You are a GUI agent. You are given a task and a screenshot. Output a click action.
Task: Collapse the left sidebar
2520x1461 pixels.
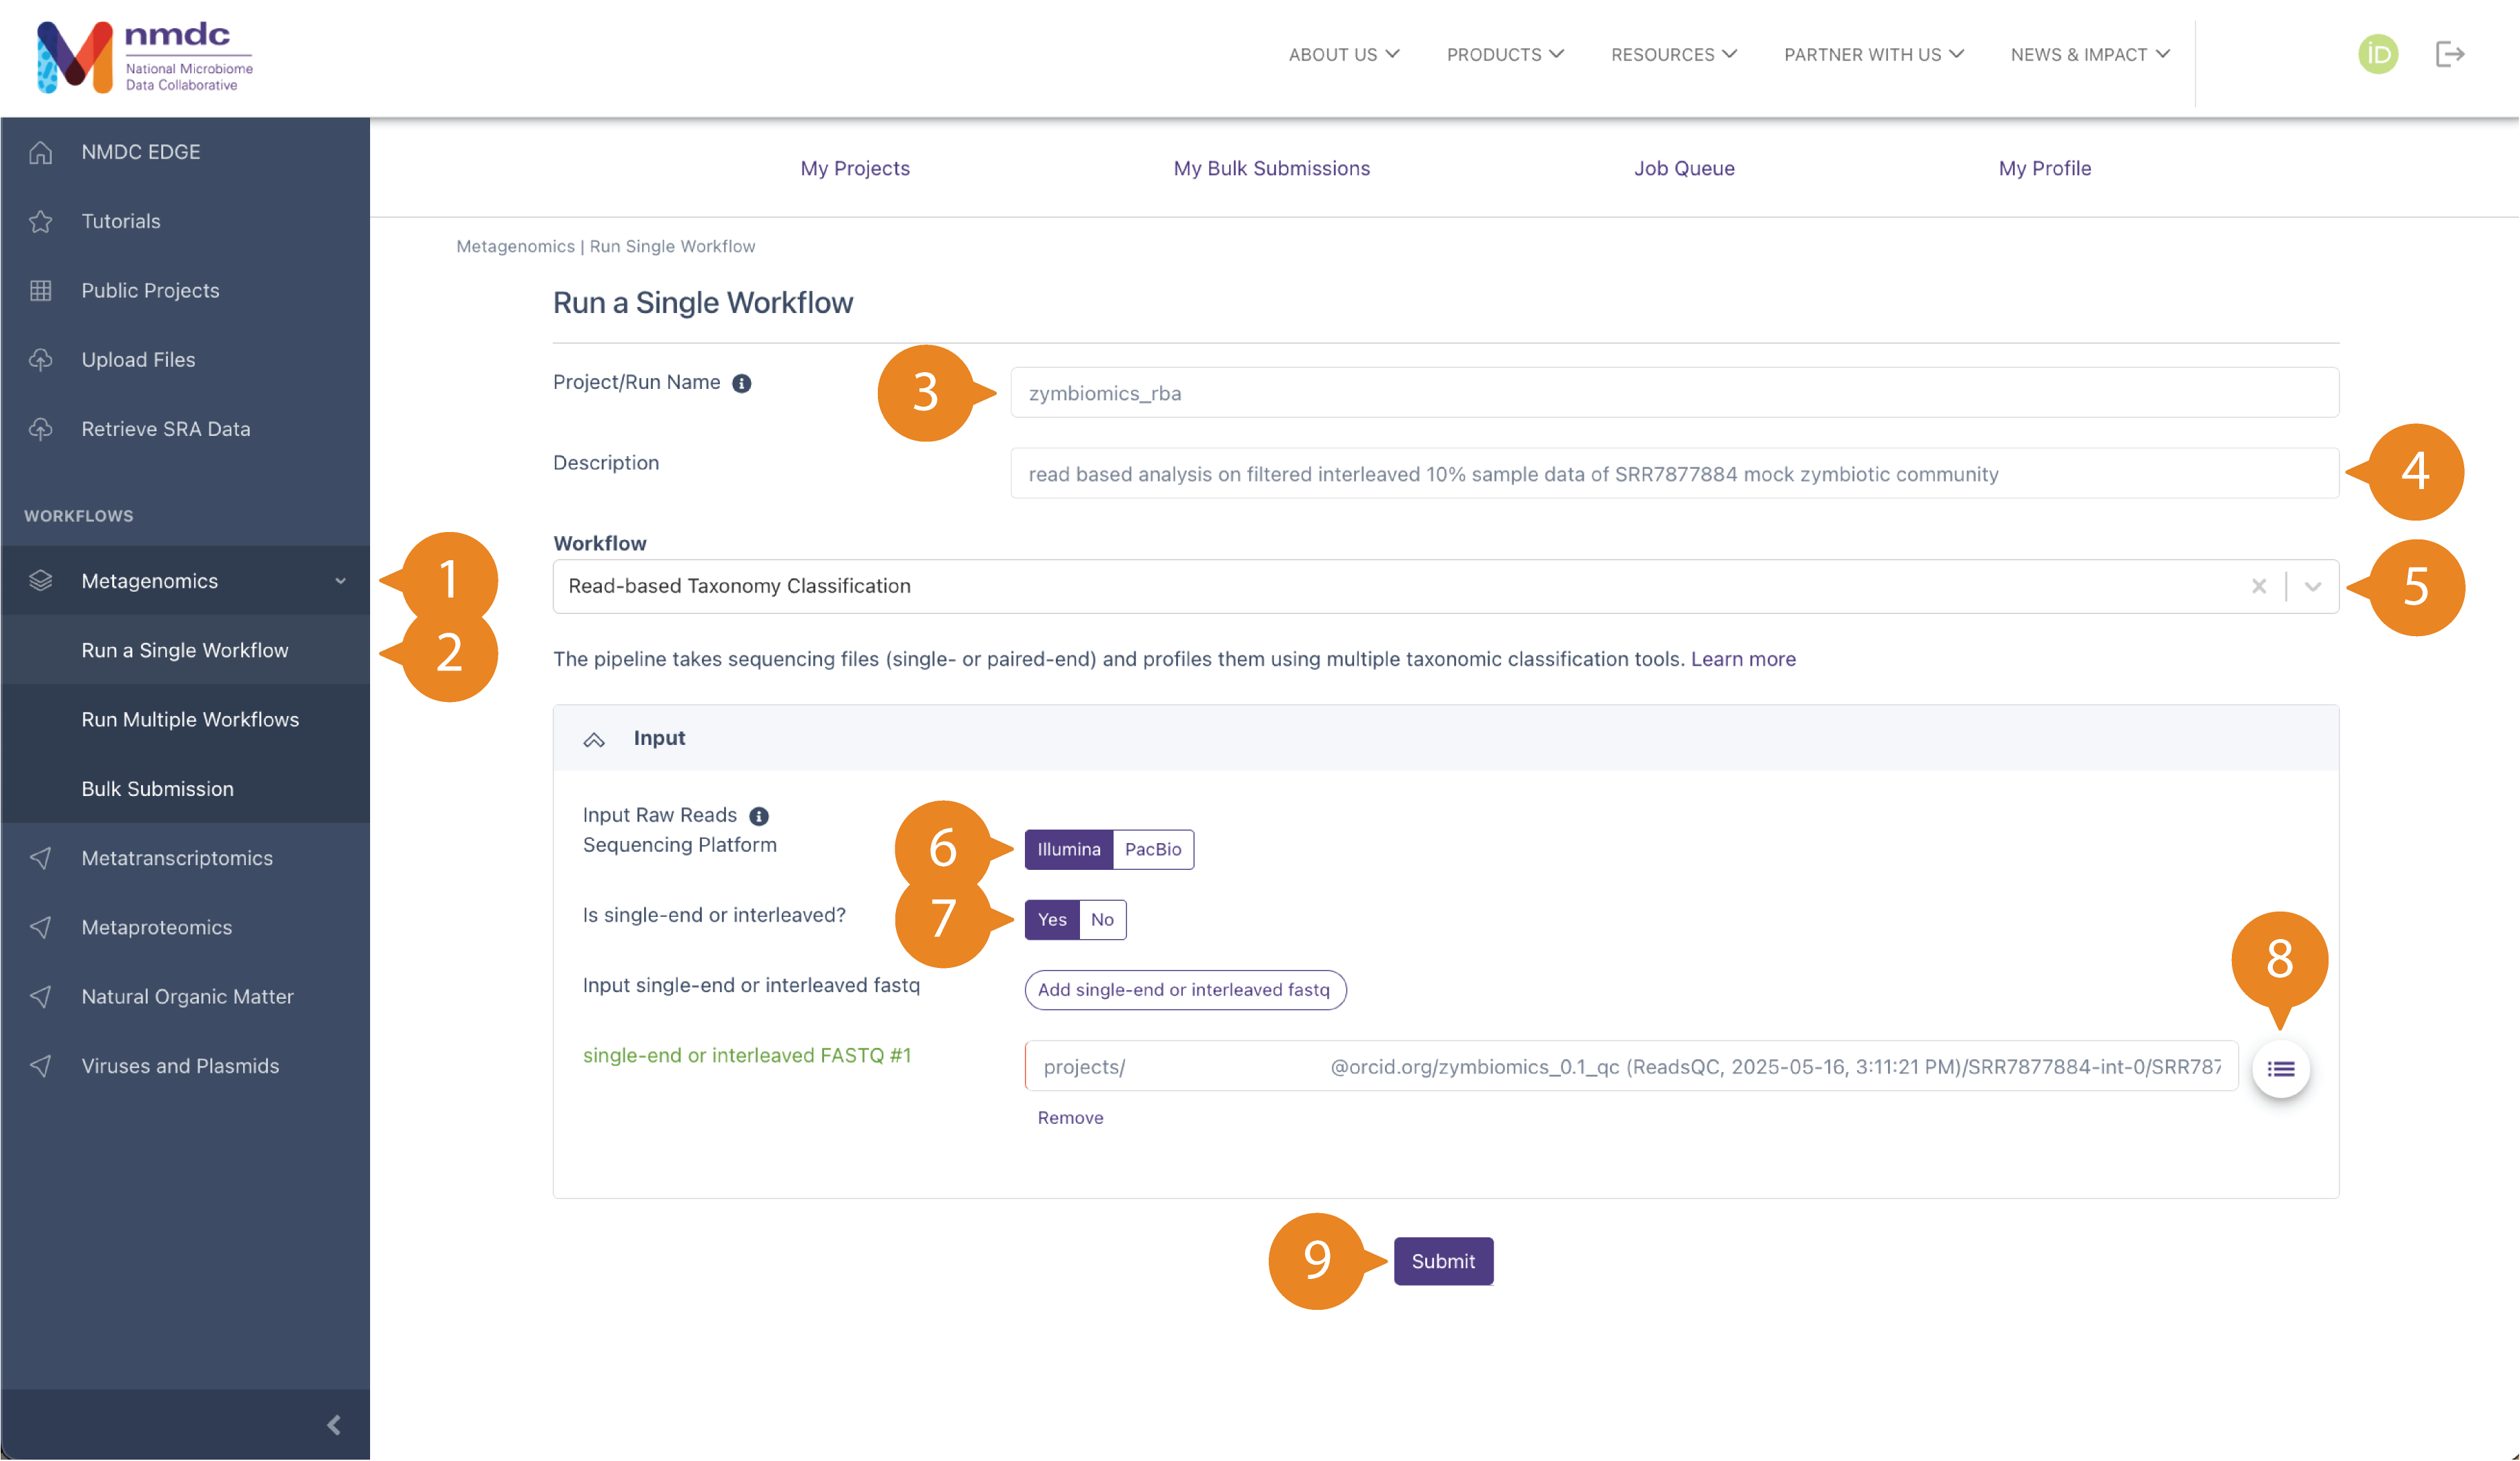333,1425
